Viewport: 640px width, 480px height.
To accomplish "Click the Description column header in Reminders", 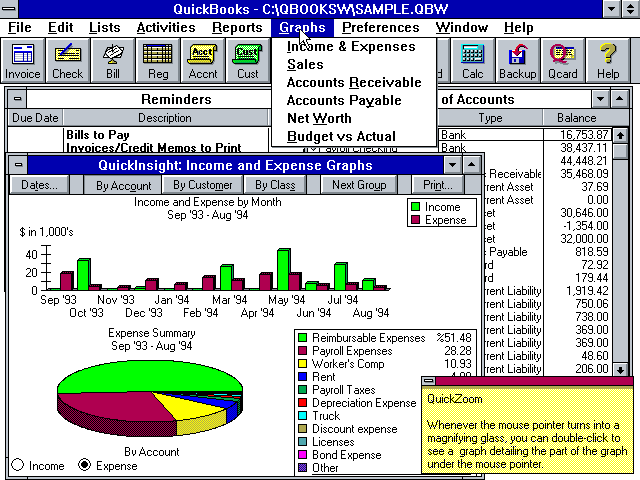I will tap(165, 118).
